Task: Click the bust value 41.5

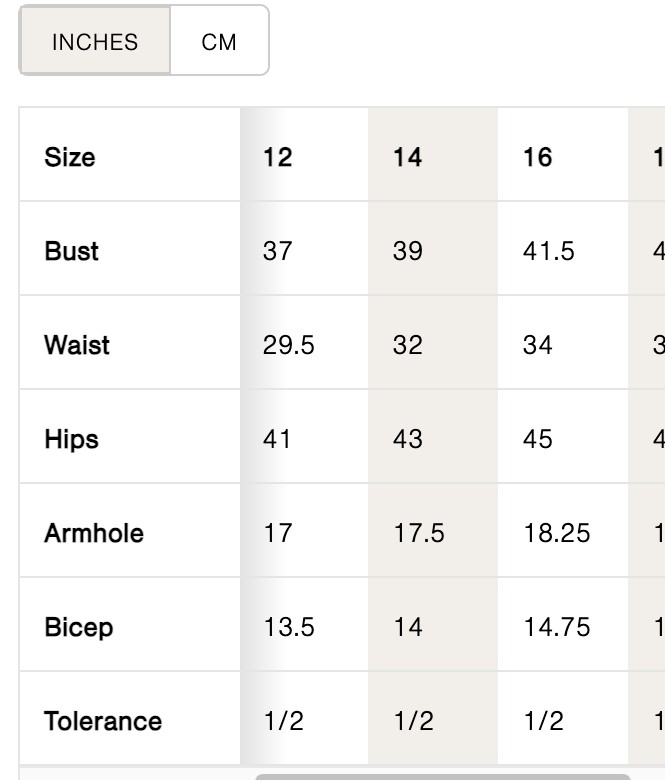Action: 549,251
